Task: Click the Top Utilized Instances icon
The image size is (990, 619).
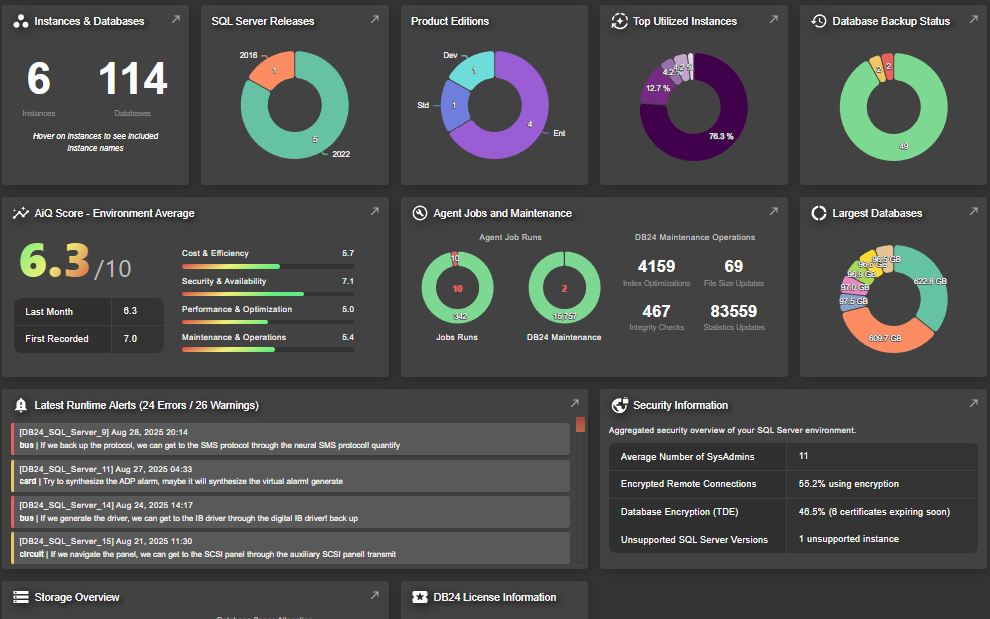Action: point(619,21)
